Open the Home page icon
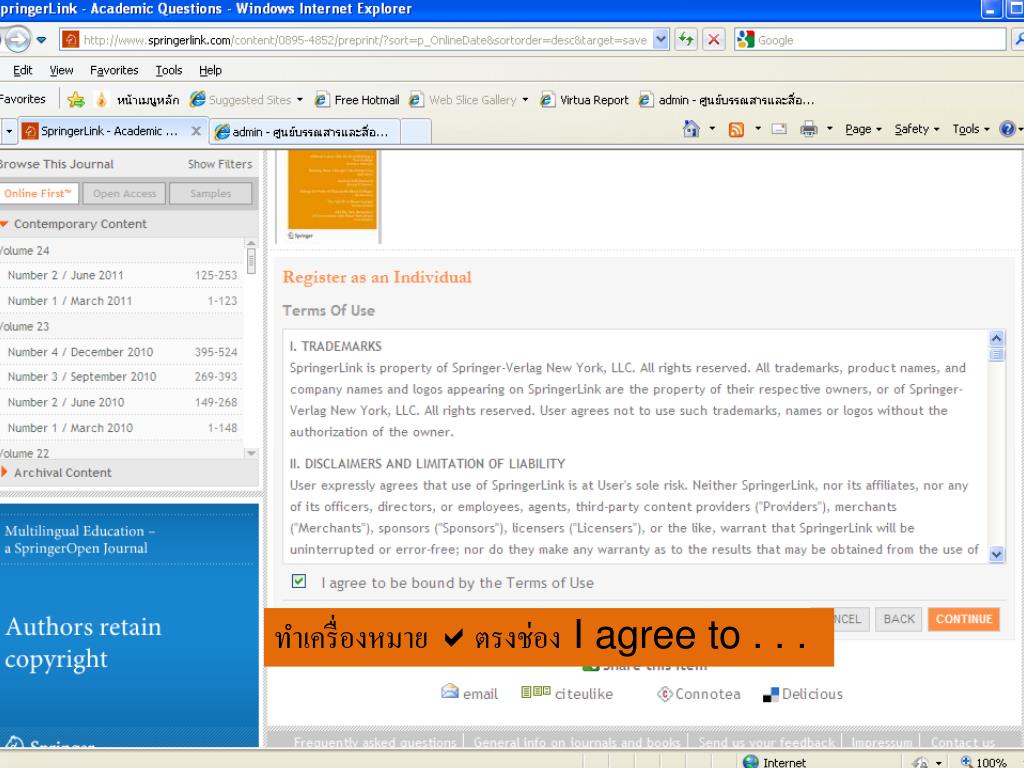The image size is (1024, 768). click(x=691, y=129)
